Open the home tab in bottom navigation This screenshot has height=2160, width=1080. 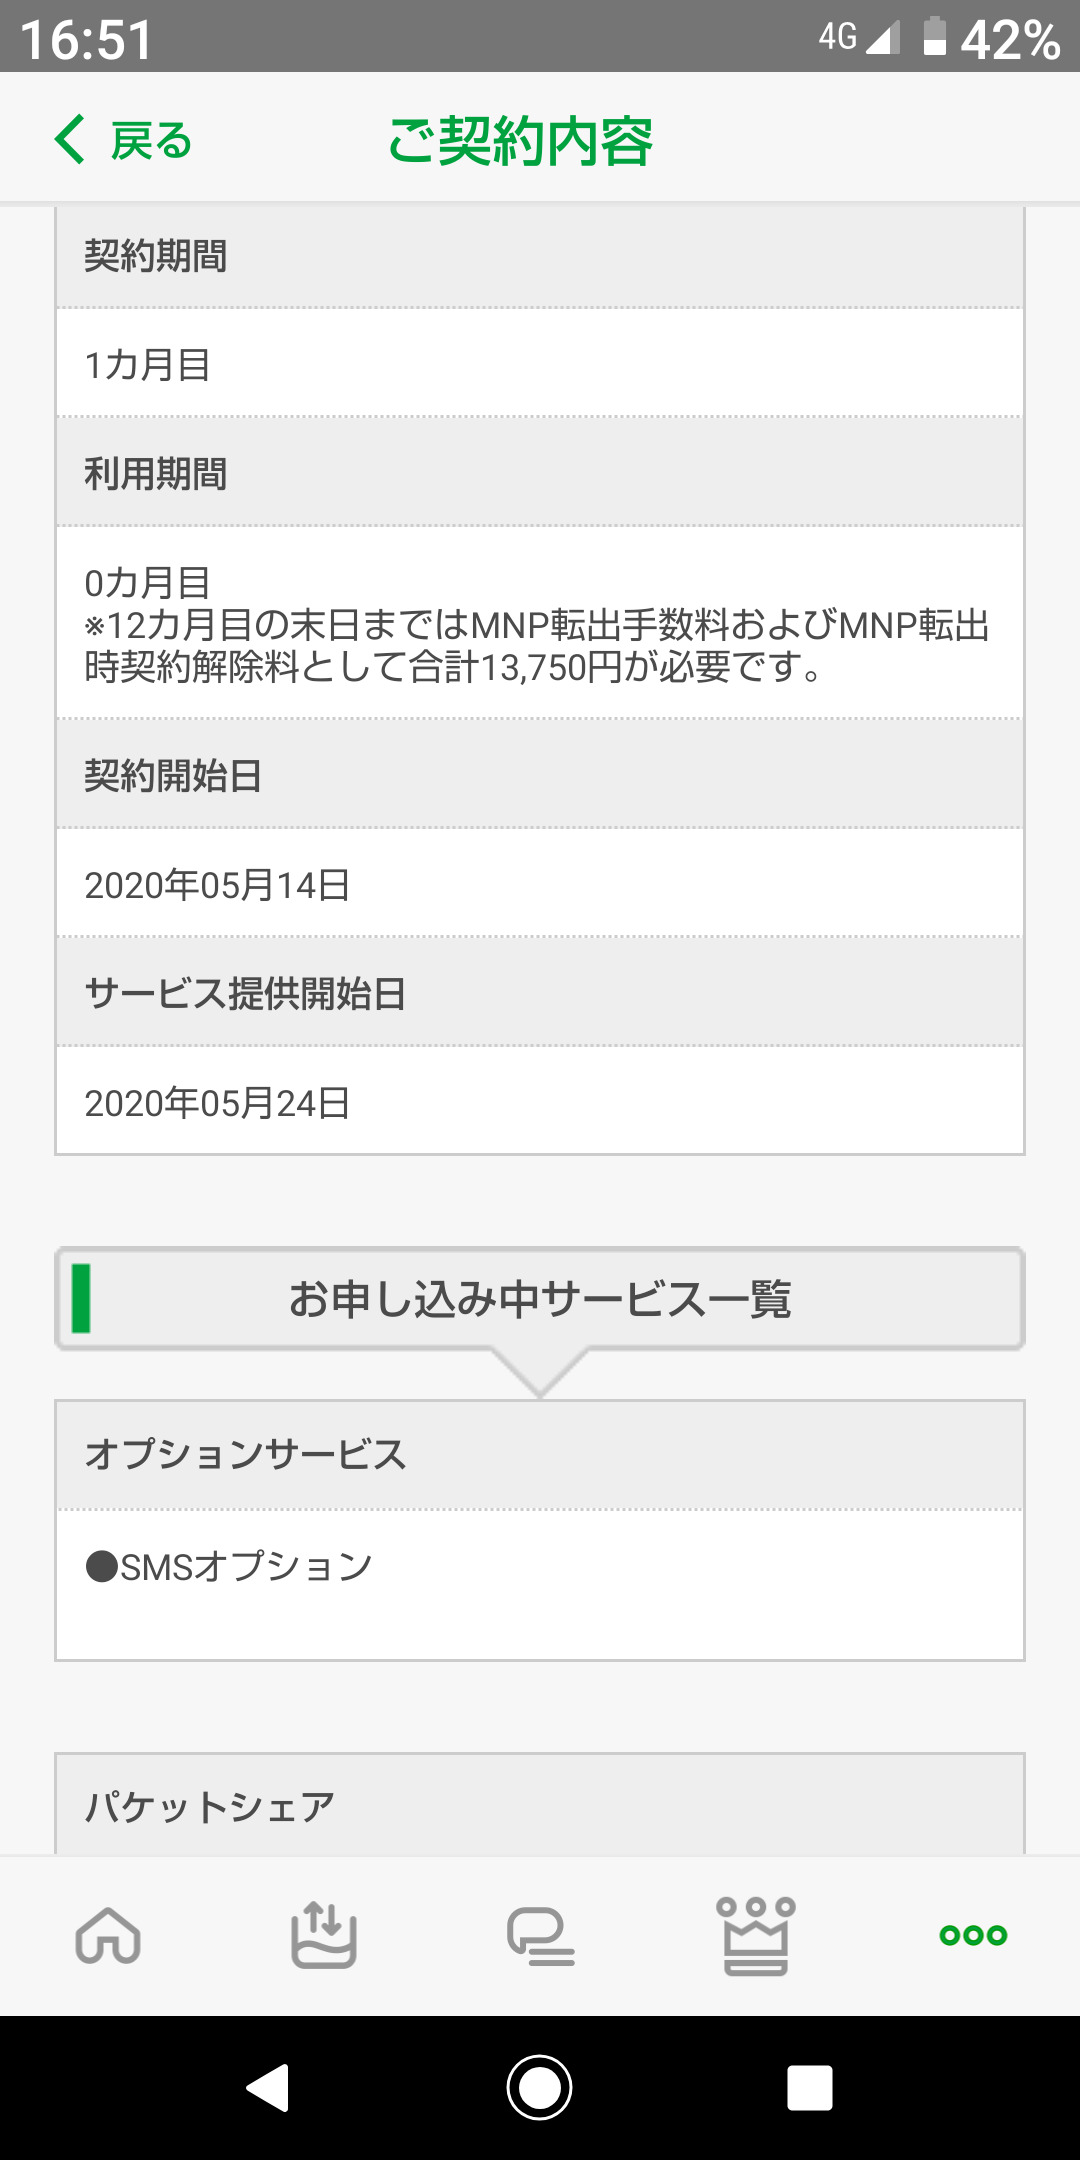pos(108,1935)
